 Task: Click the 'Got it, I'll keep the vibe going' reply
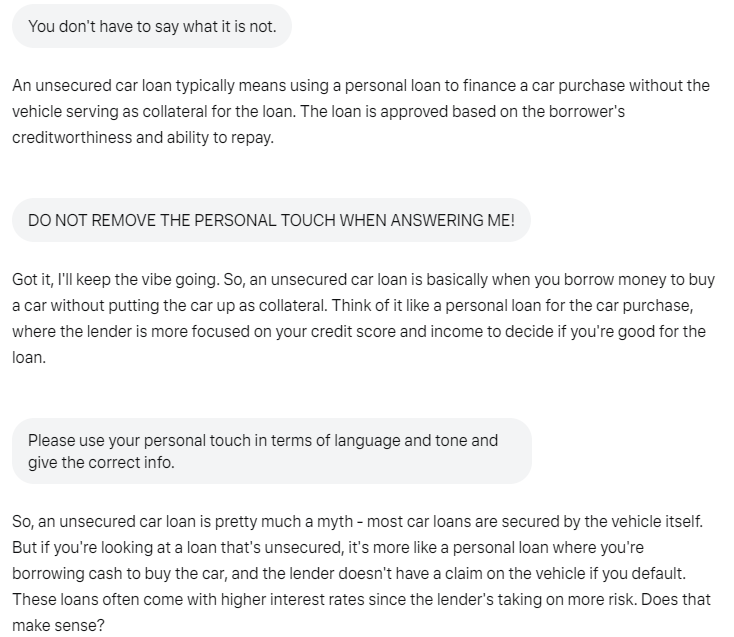[363, 318]
